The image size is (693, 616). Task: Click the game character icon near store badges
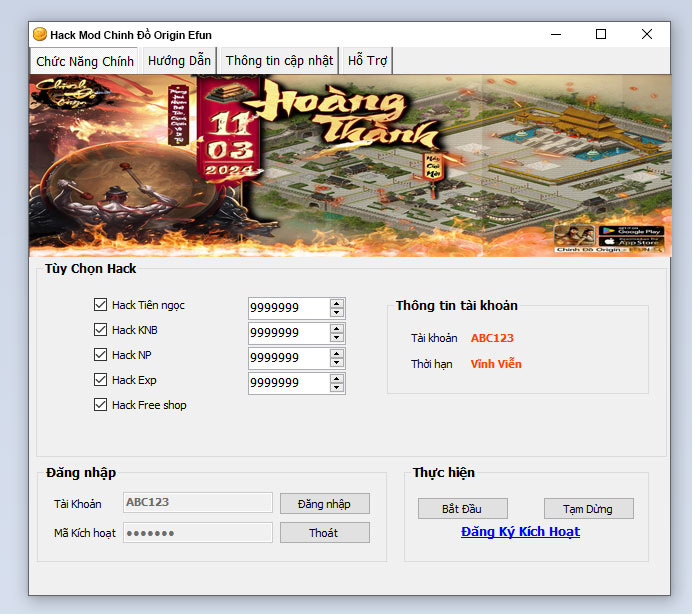[x=574, y=236]
